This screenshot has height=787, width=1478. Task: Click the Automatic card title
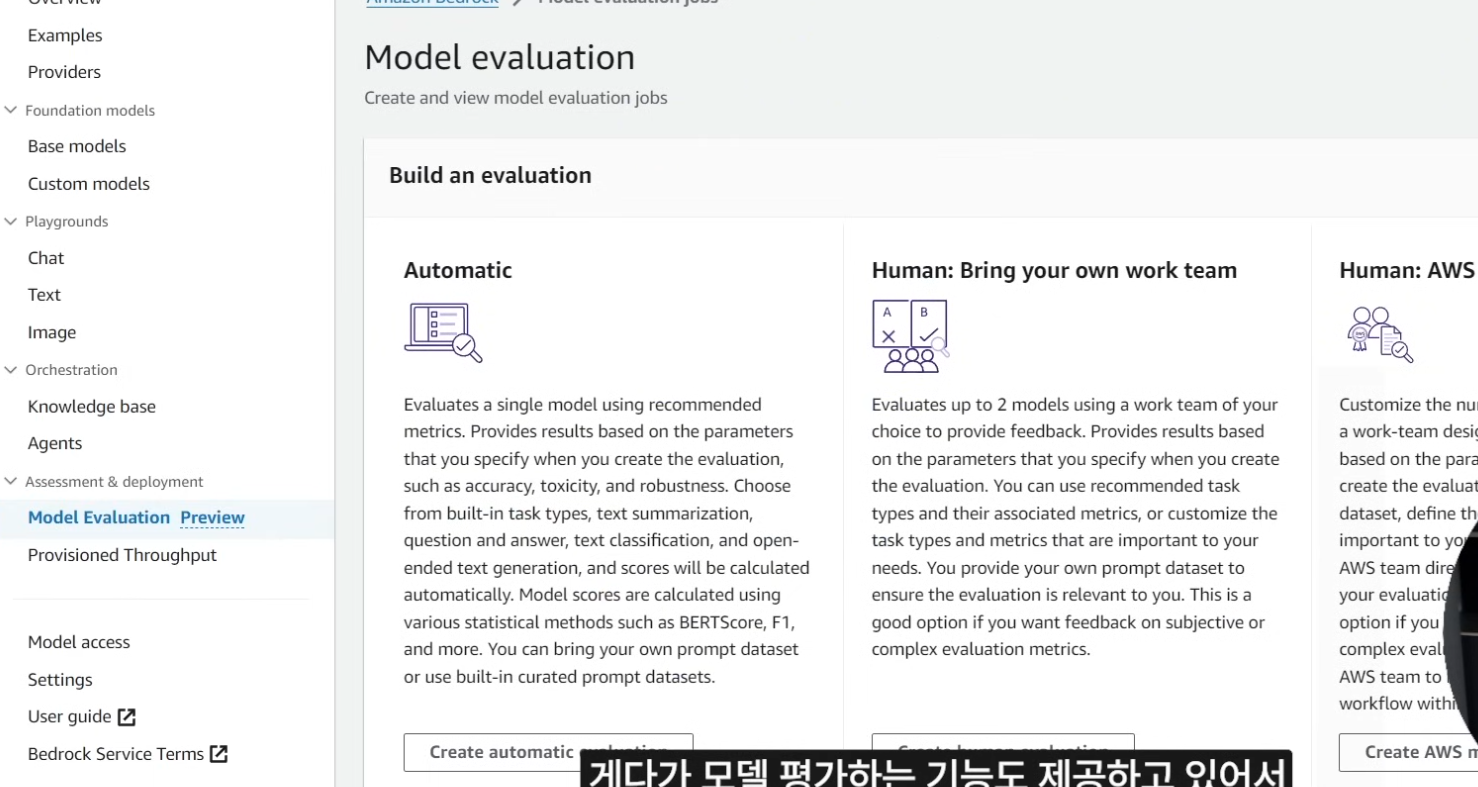[x=458, y=270]
